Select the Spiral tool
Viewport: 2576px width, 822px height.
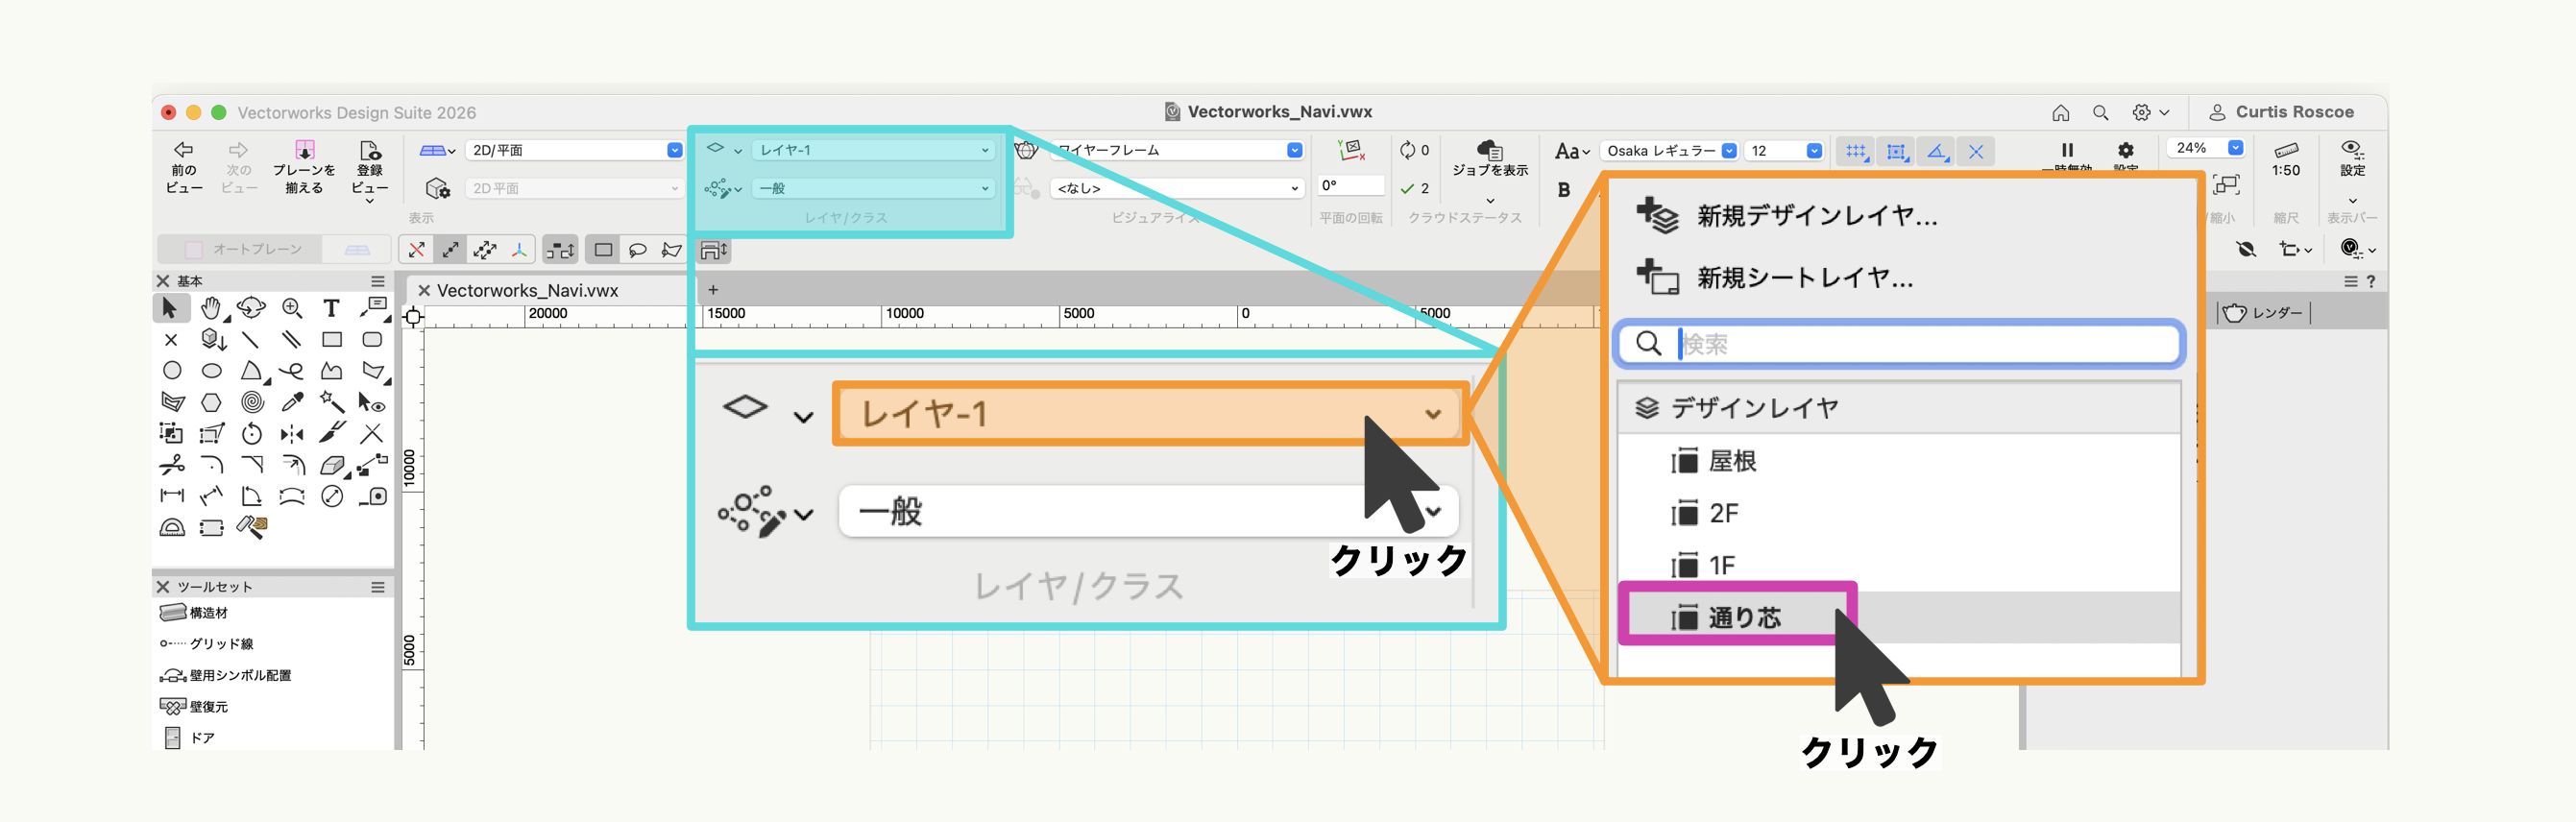click(x=252, y=402)
